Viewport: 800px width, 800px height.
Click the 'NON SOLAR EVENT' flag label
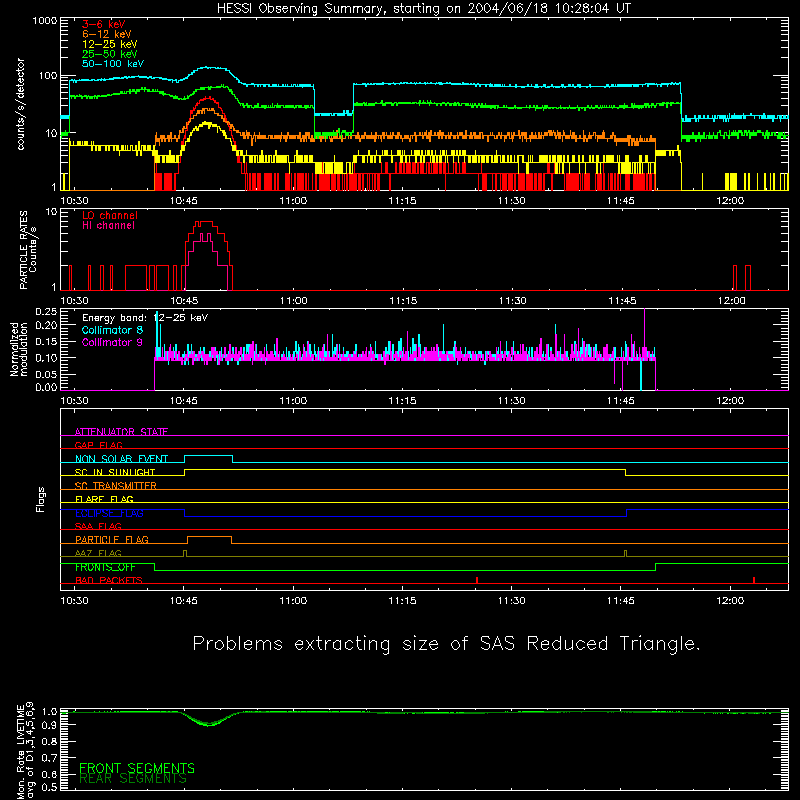click(121, 459)
